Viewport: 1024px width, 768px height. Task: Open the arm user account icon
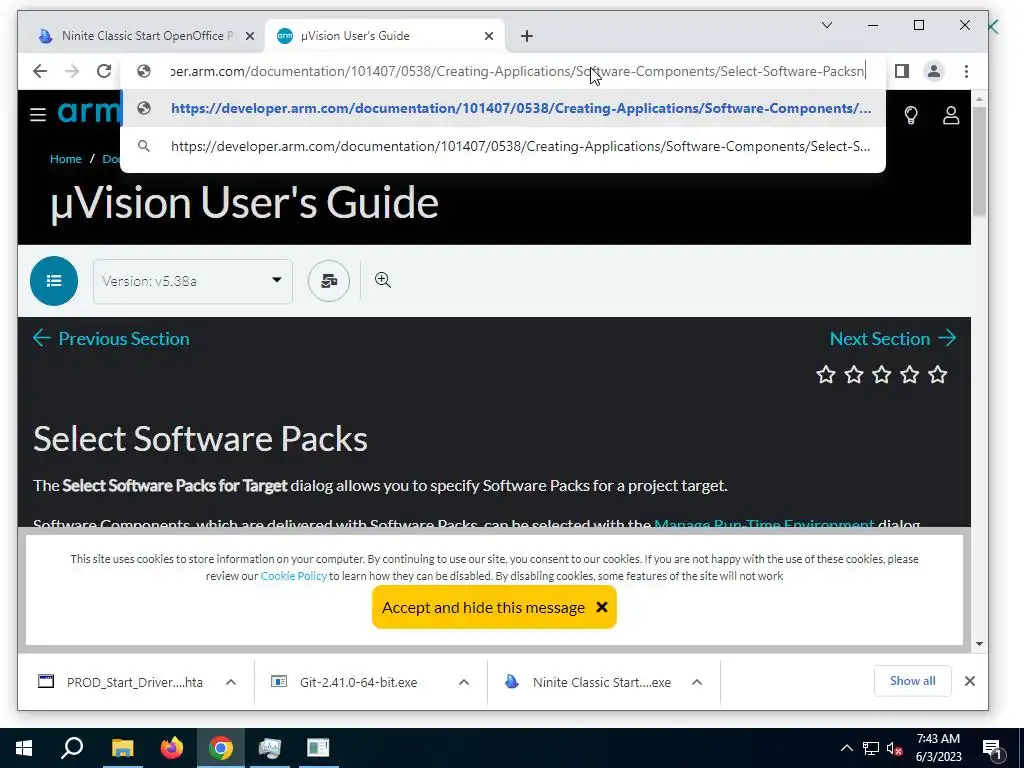[x=951, y=116]
